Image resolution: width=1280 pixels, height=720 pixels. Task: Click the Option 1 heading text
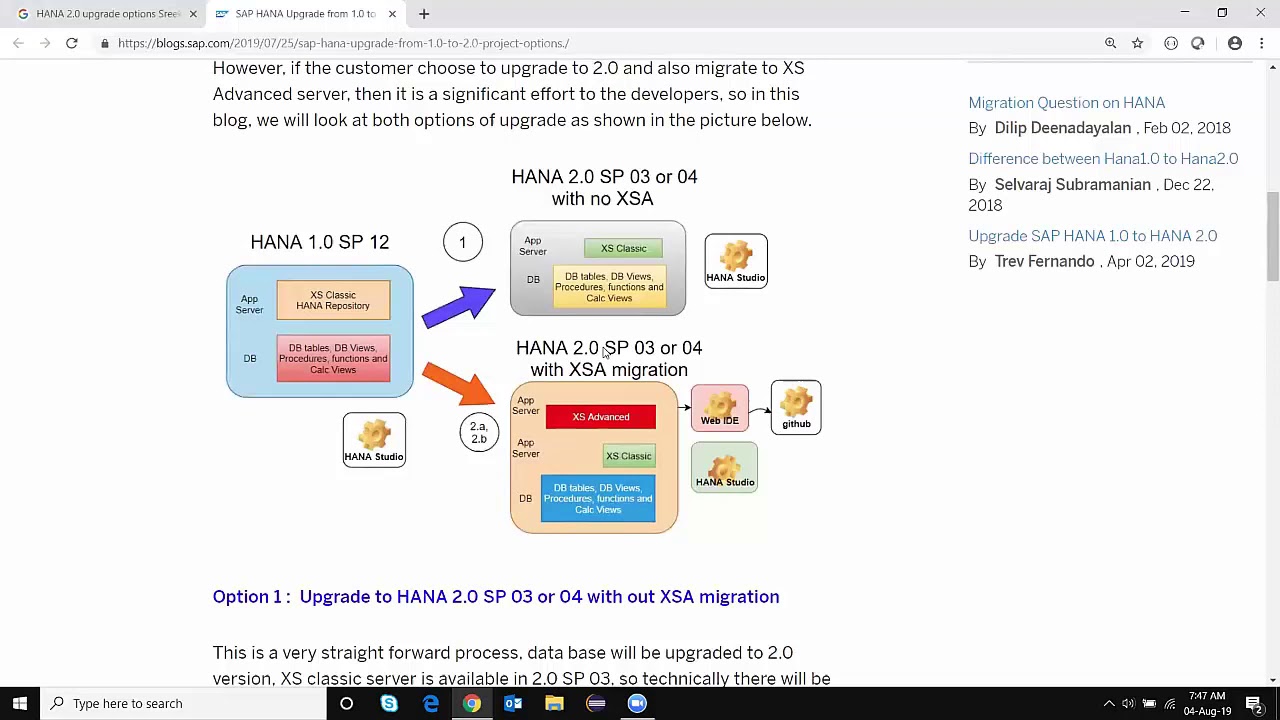coord(496,597)
